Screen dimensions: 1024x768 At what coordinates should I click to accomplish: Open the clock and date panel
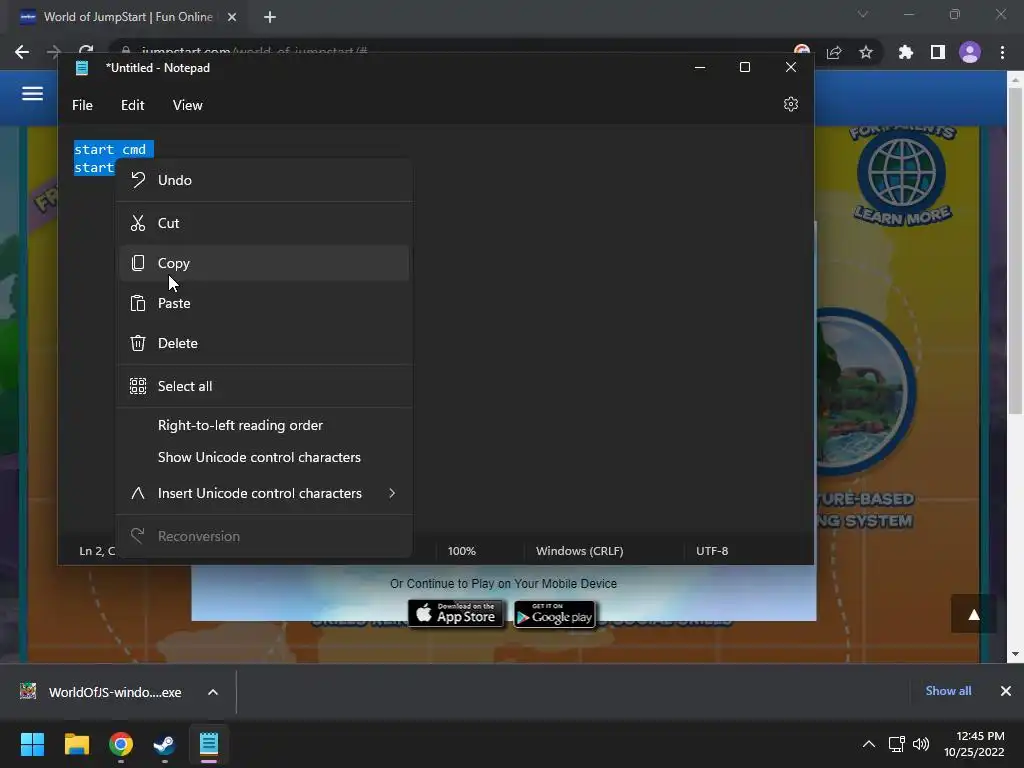[974, 744]
